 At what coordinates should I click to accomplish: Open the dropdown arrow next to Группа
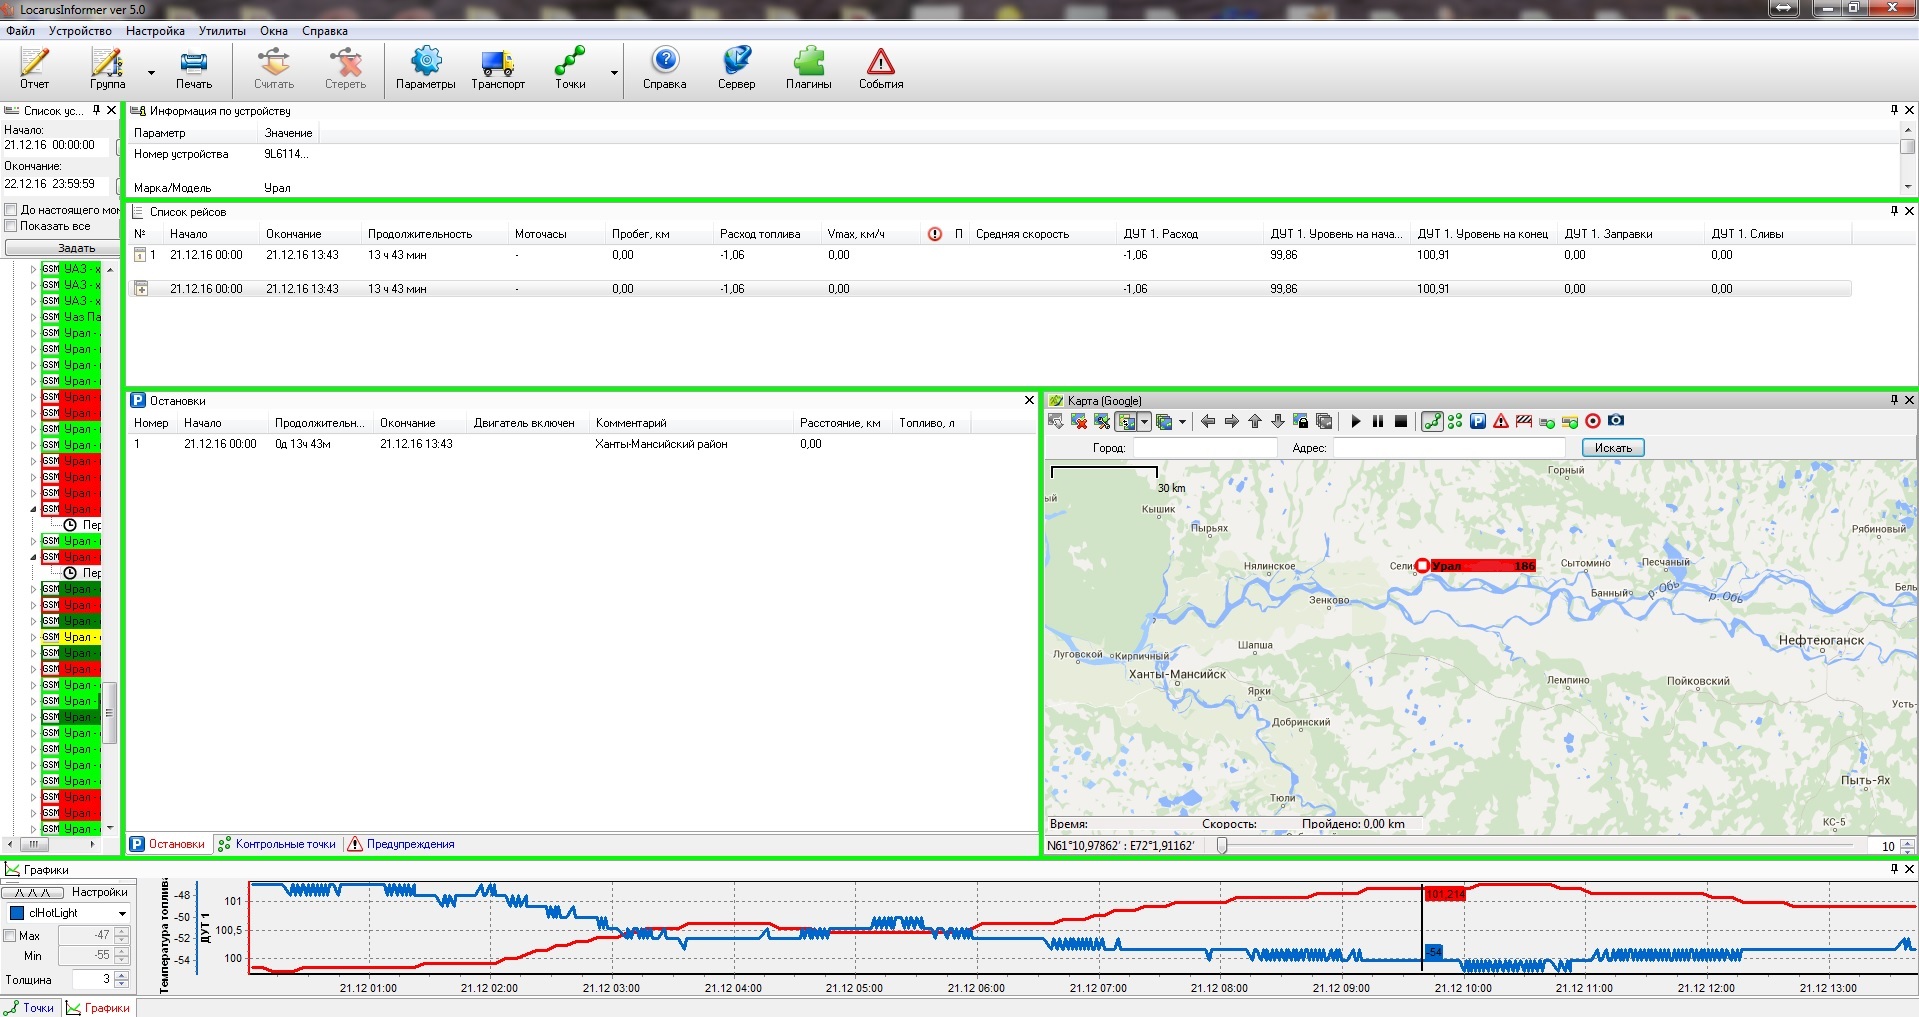pos(151,73)
